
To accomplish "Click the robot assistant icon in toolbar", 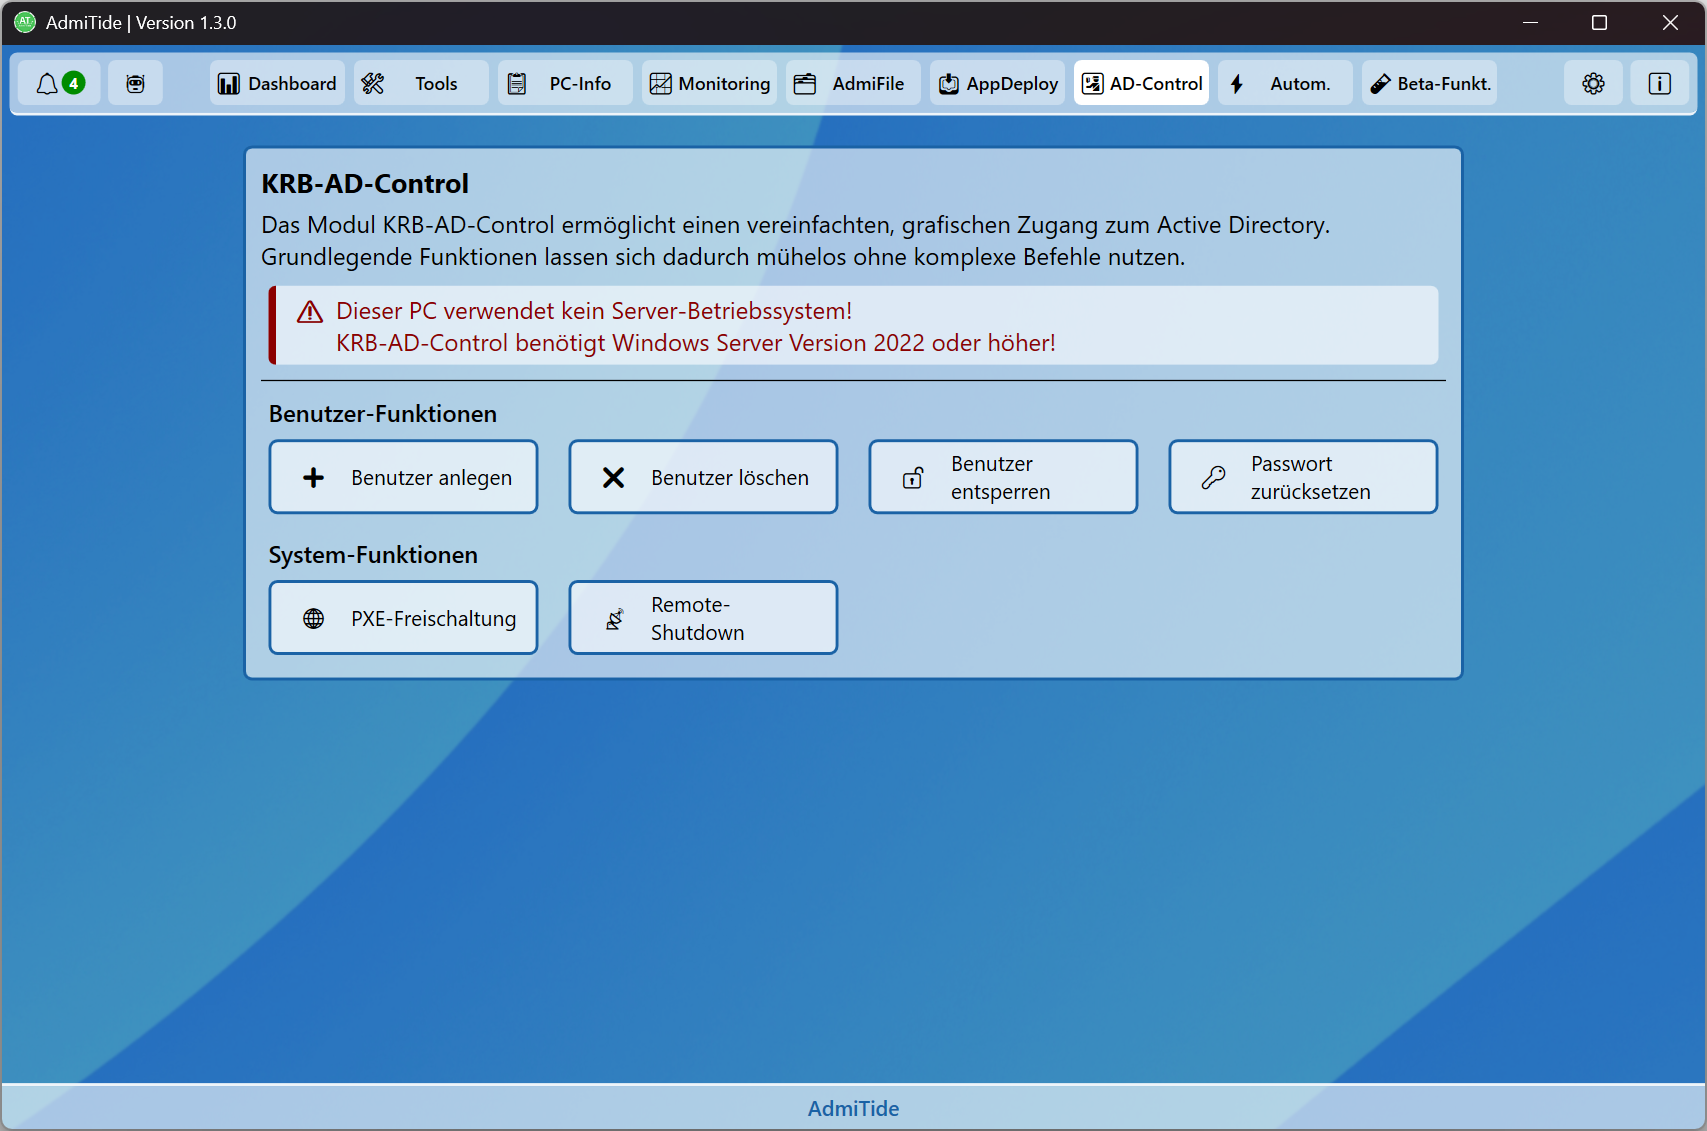I will [135, 83].
